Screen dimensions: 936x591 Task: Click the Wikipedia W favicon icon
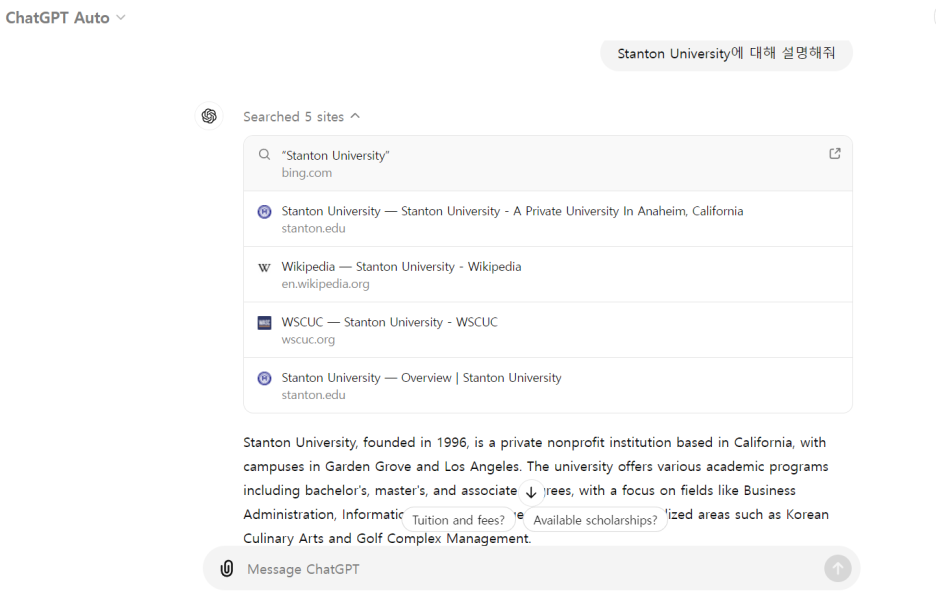pos(264,267)
